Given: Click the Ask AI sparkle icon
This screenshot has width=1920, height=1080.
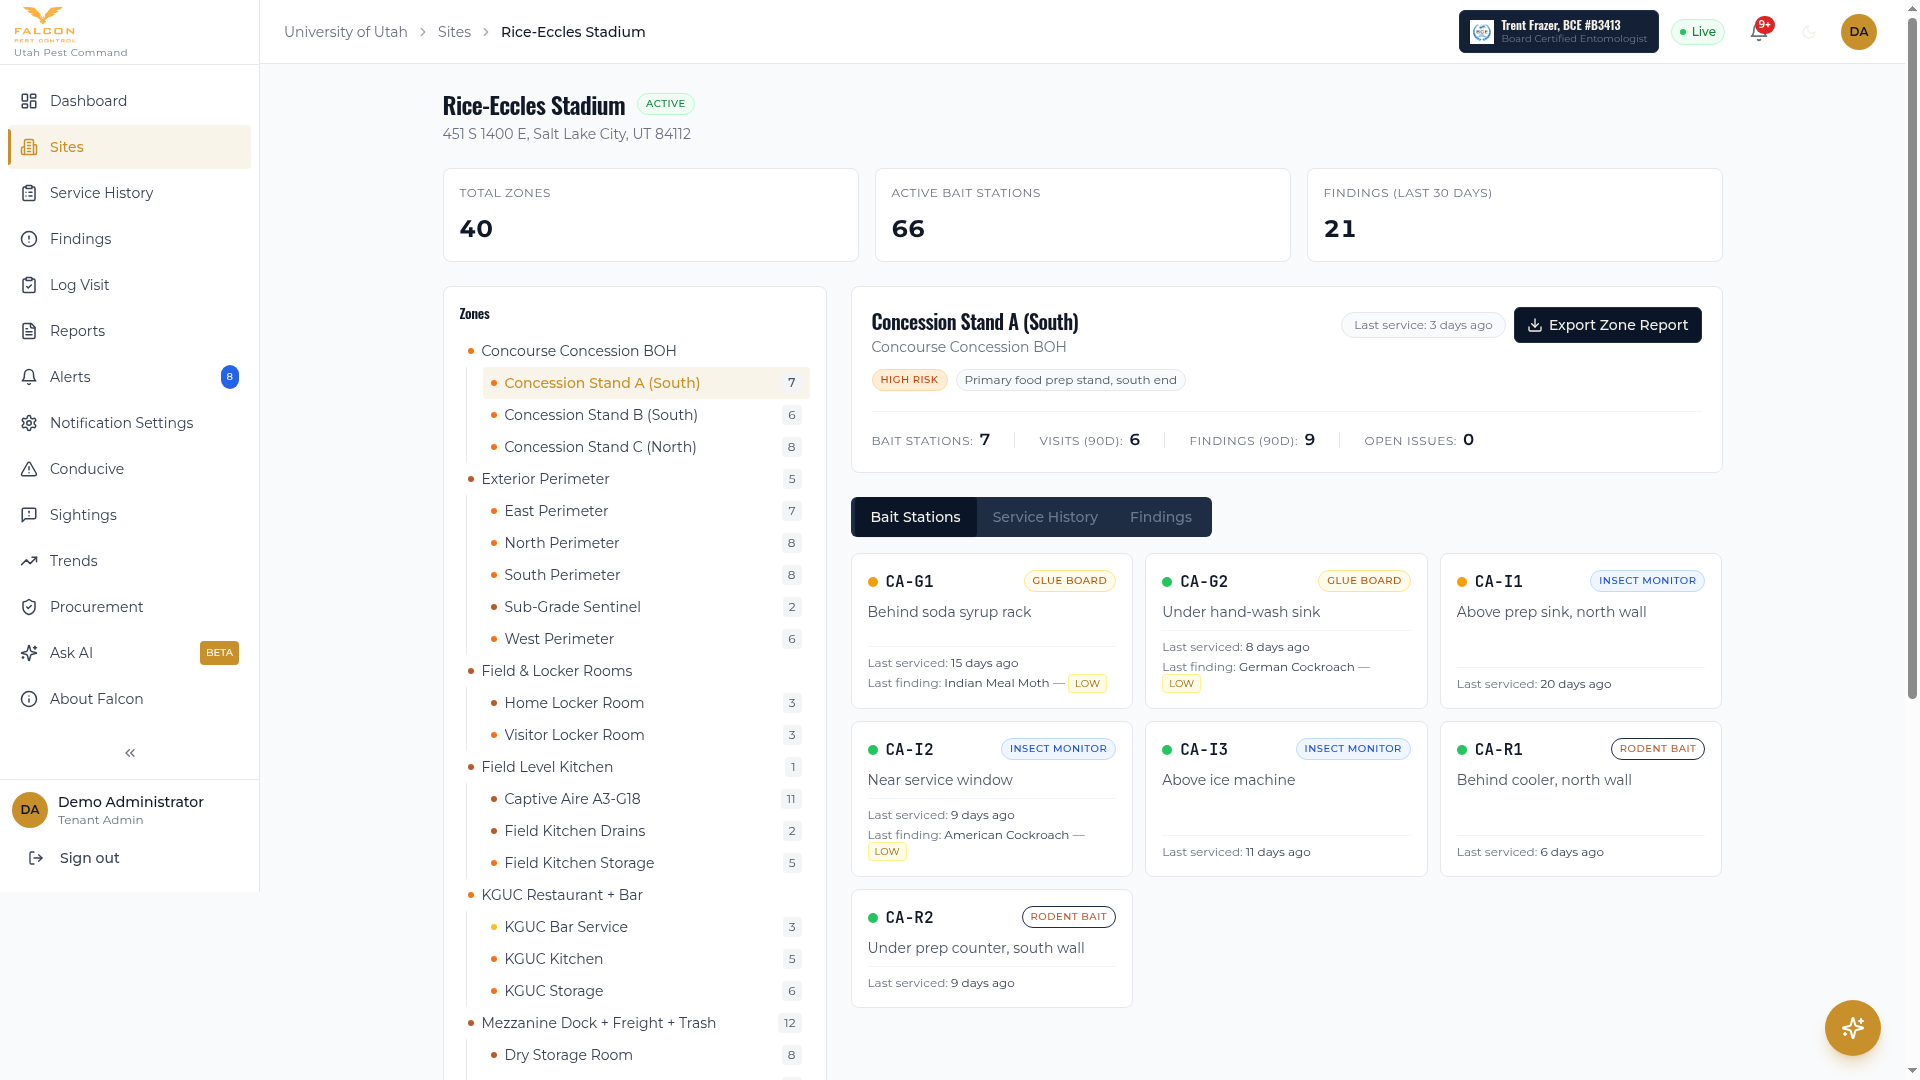Looking at the screenshot, I should 29,653.
